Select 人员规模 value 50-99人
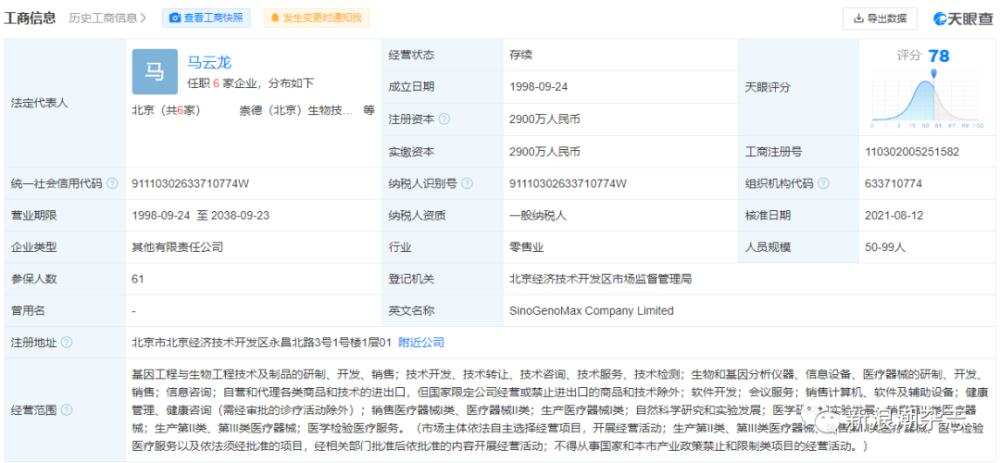Screen dimensions: 1000x463 [x=885, y=247]
